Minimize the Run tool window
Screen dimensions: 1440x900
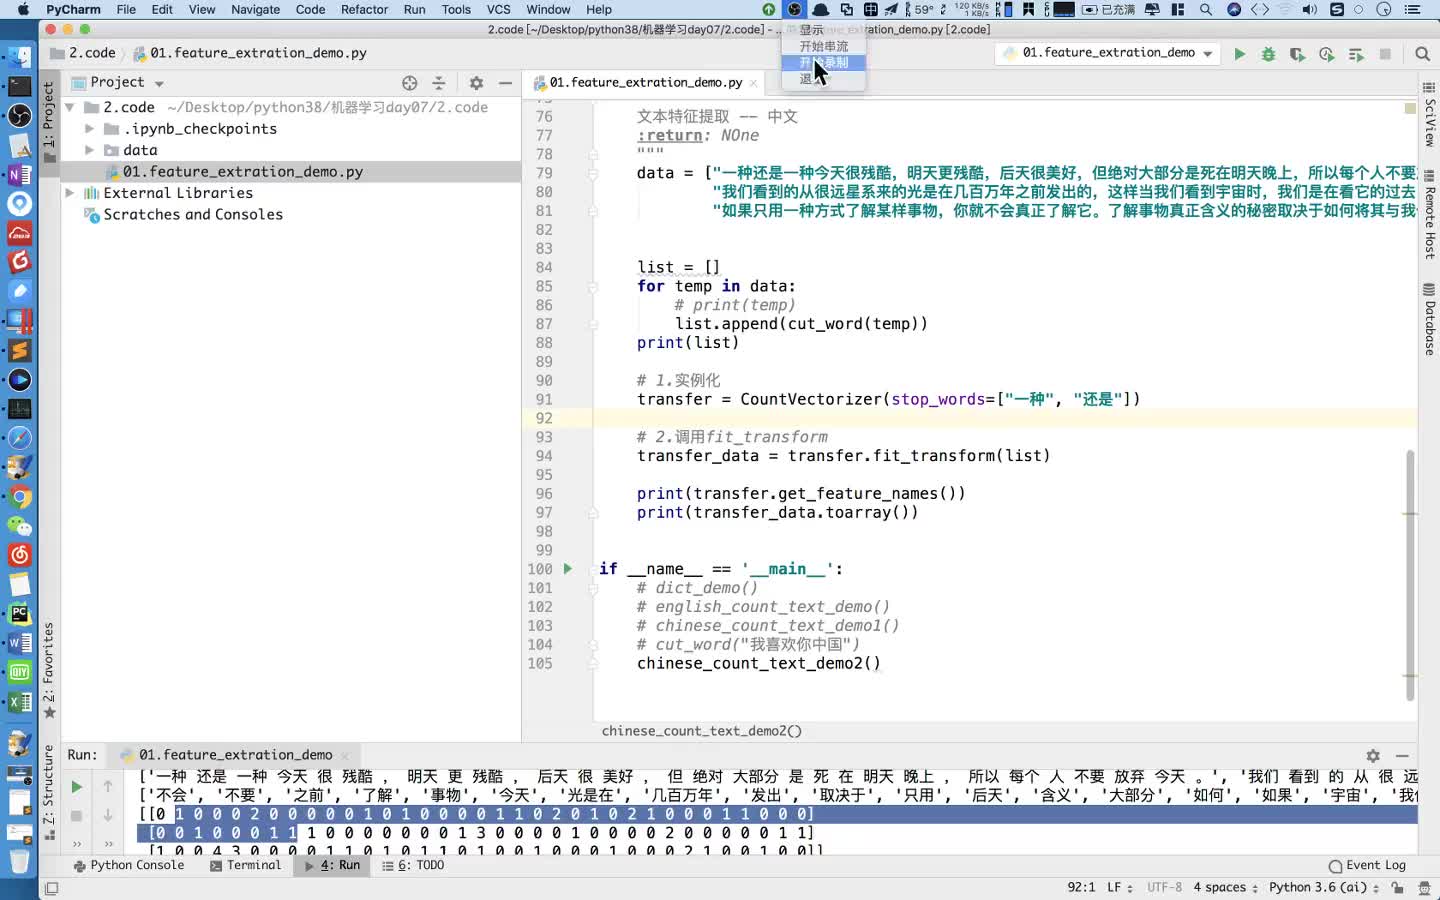click(x=1402, y=756)
